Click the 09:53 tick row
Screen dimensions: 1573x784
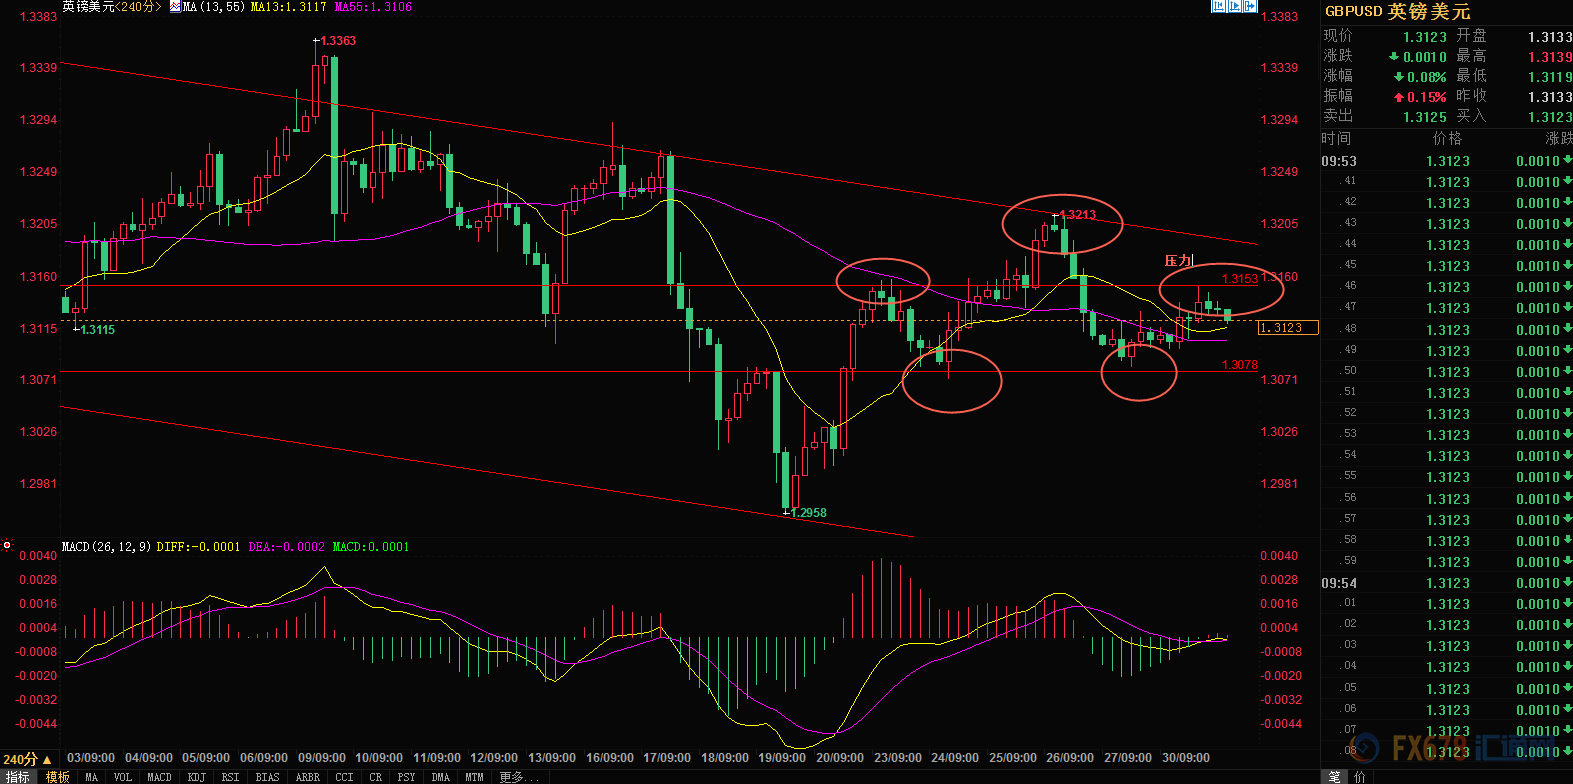click(1446, 161)
